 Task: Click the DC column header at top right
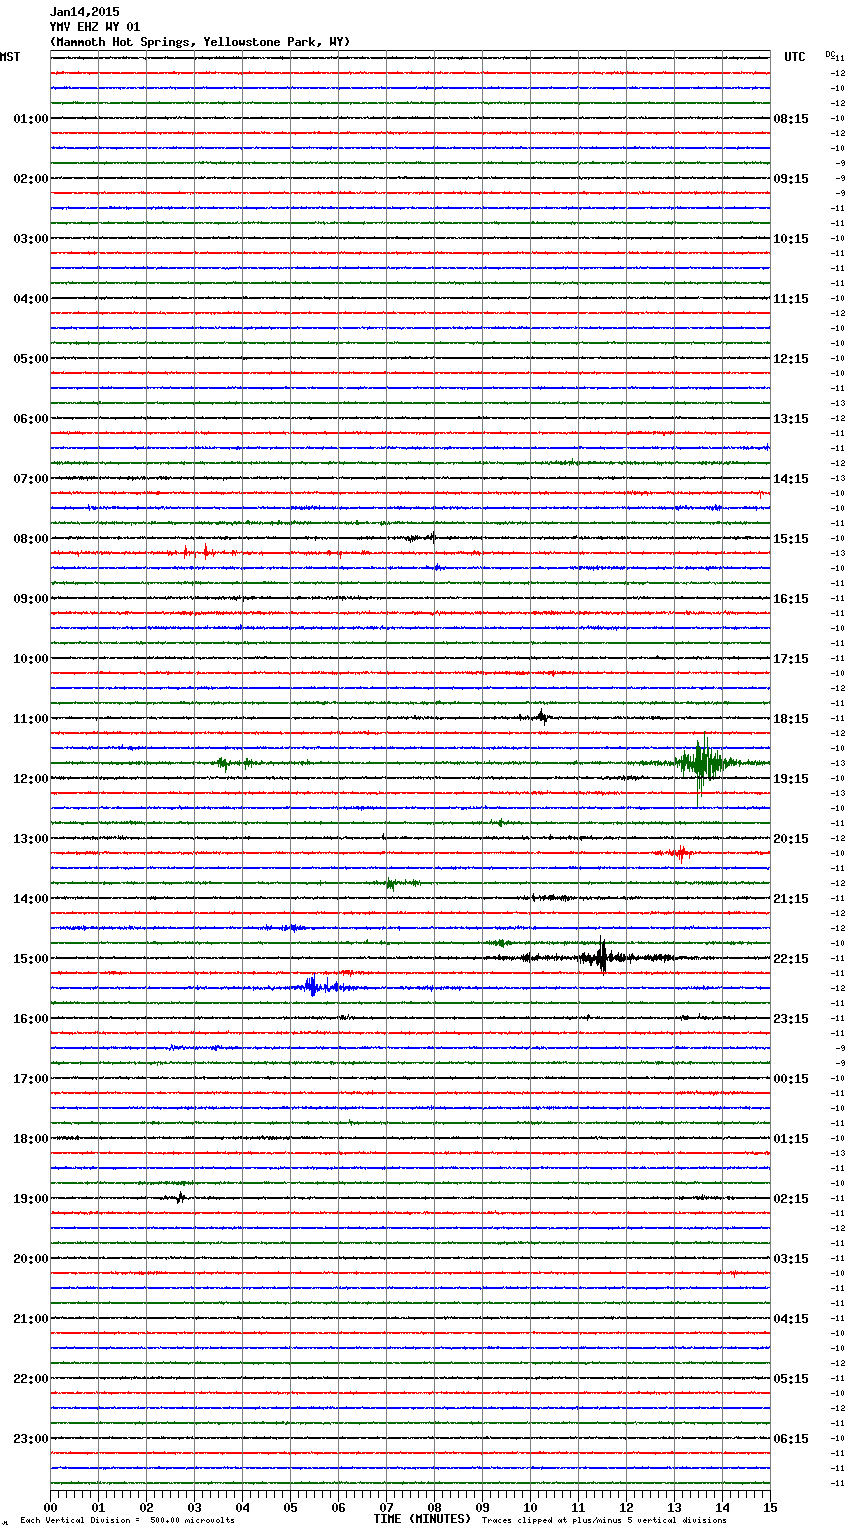click(x=830, y=54)
